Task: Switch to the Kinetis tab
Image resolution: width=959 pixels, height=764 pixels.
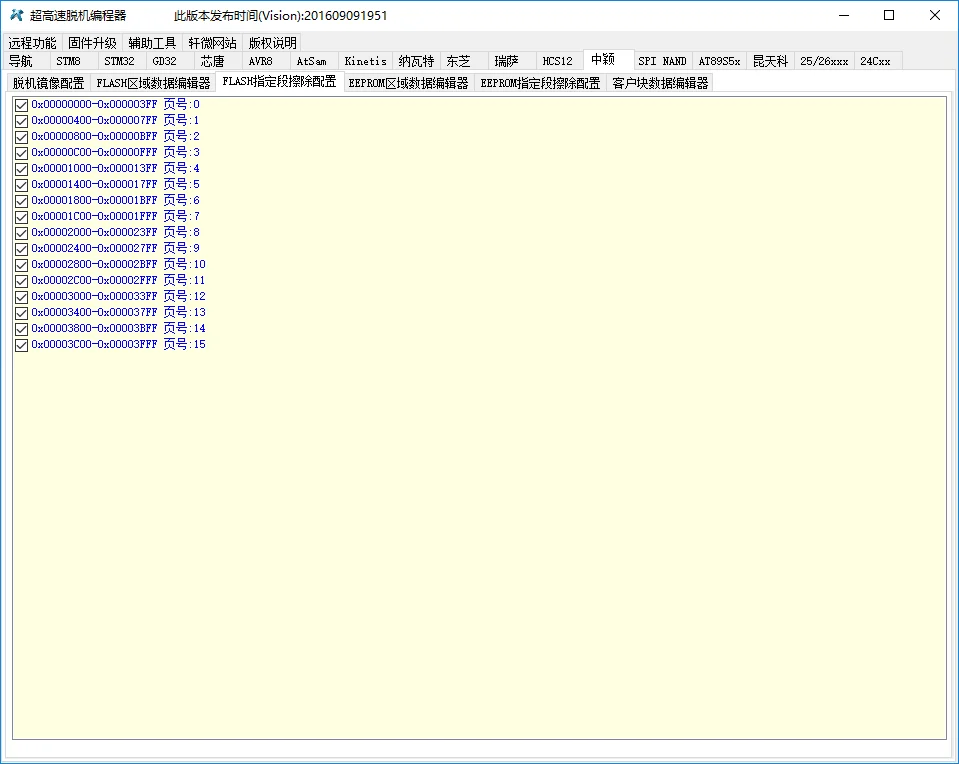Action: [x=366, y=61]
